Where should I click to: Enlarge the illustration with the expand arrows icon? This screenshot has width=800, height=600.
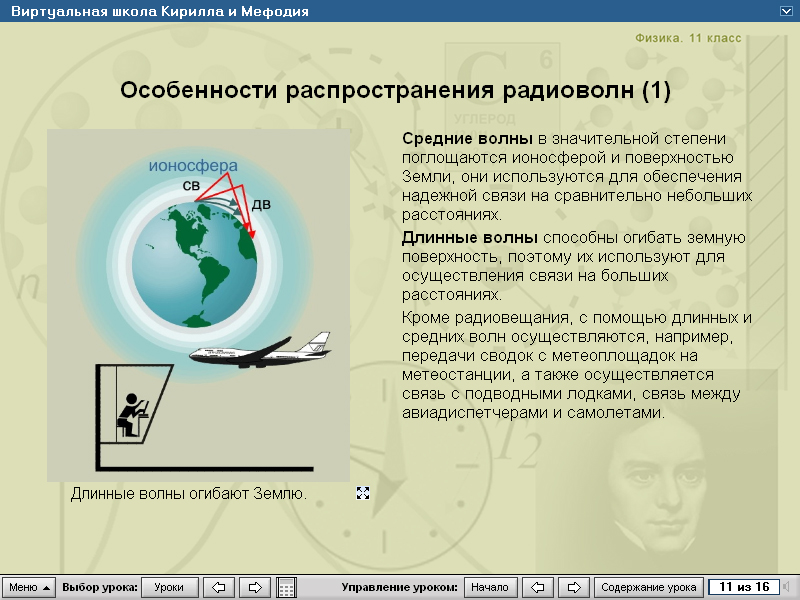tap(365, 491)
